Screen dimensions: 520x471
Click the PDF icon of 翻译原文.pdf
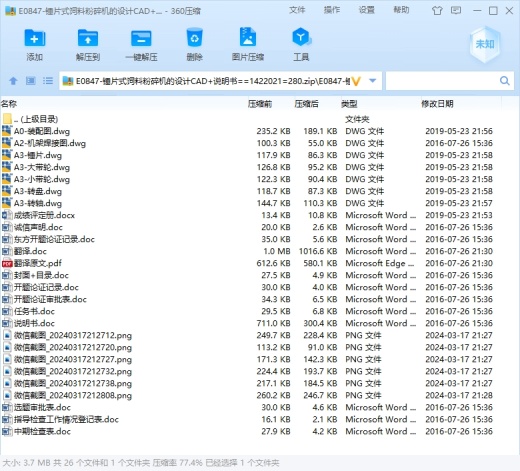(x=7, y=263)
